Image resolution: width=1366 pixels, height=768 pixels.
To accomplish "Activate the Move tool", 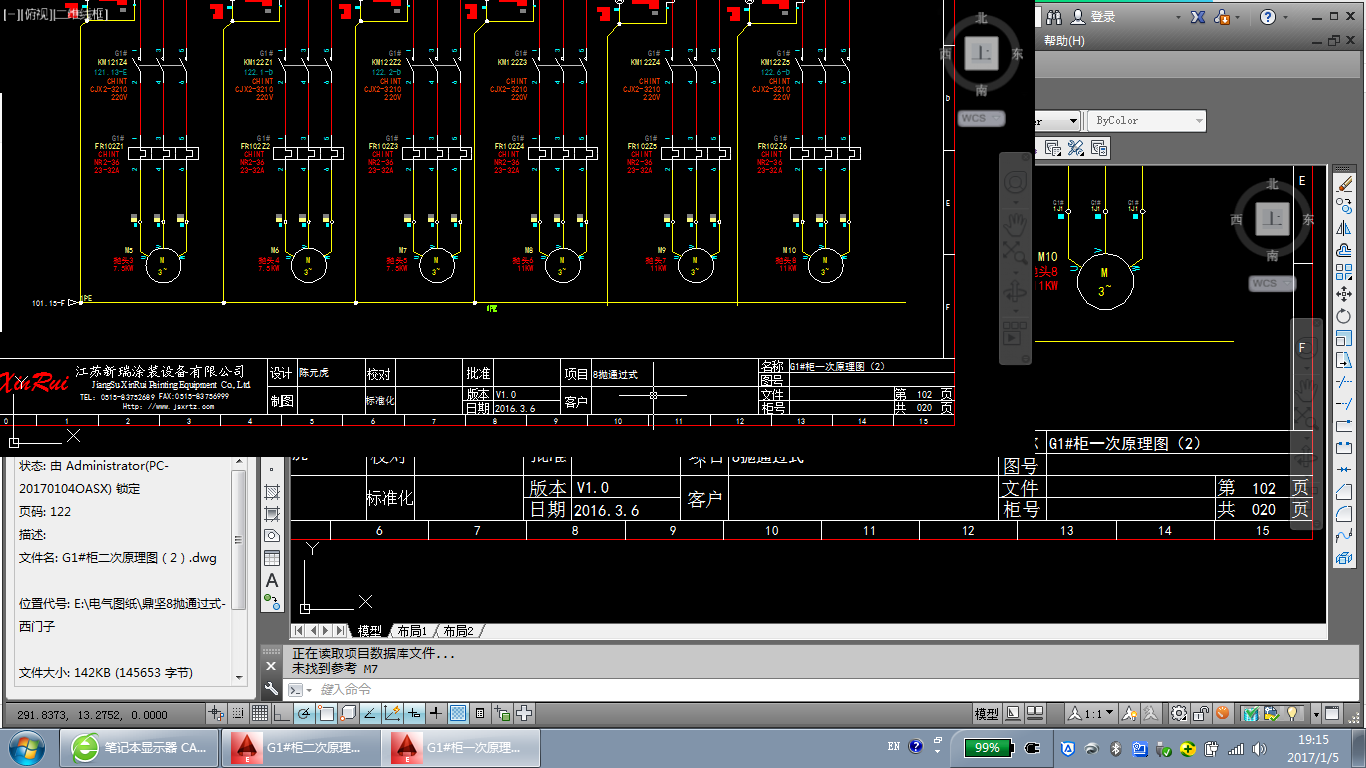I will pos(1344,294).
